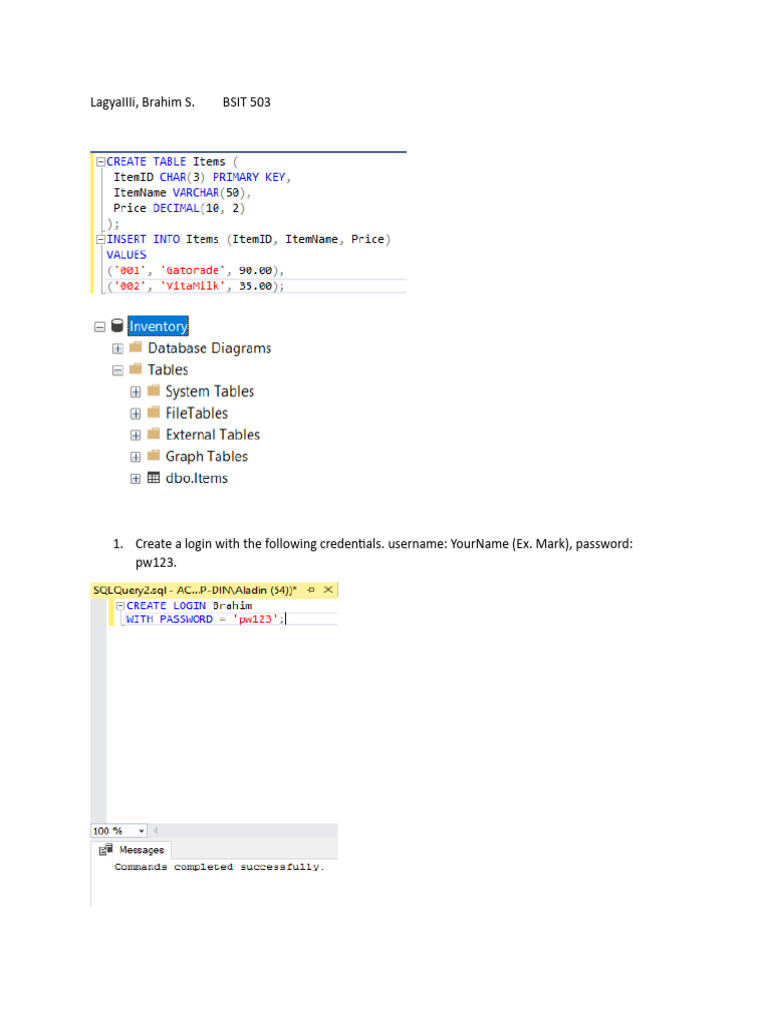This screenshot has height=1024, width=768.
Task: Click the Graph Tables folder icon
Action: click(153, 455)
